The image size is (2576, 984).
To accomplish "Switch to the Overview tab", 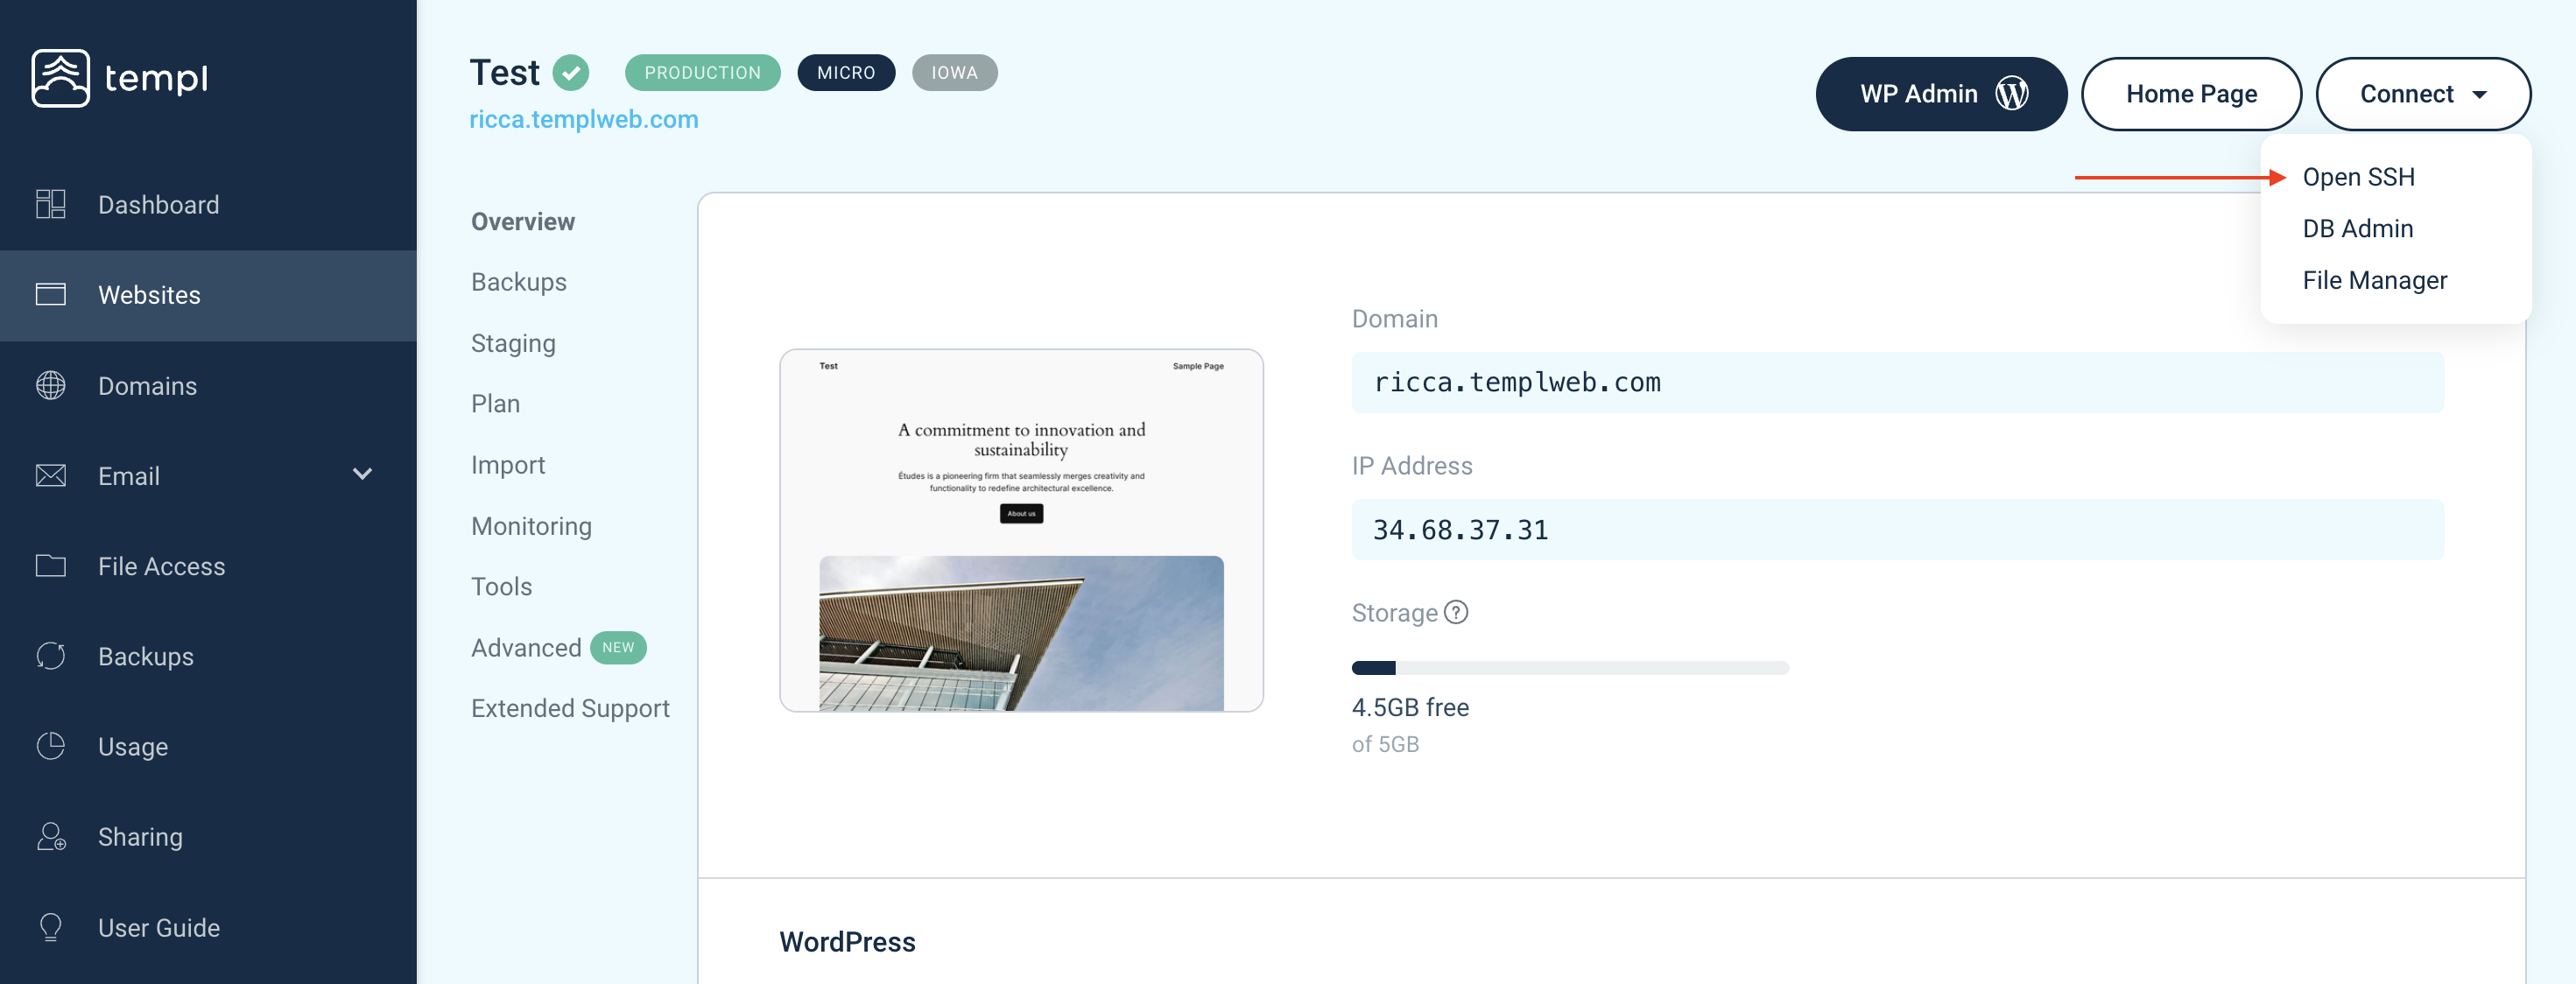I will click(x=523, y=222).
